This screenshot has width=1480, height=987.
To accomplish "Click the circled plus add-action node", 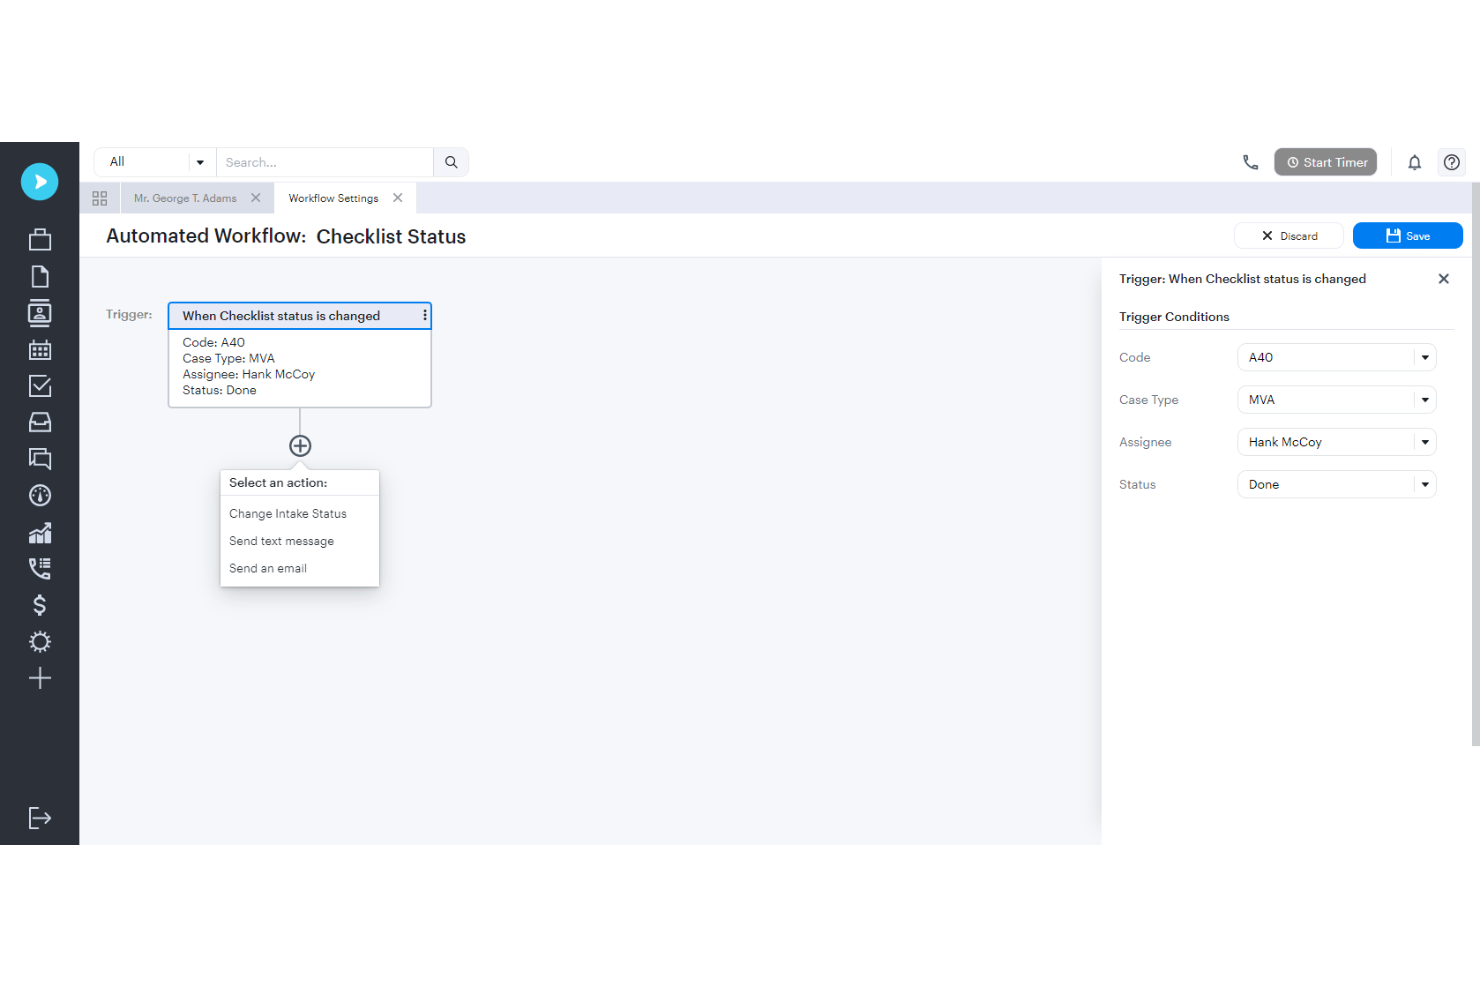I will tap(300, 446).
